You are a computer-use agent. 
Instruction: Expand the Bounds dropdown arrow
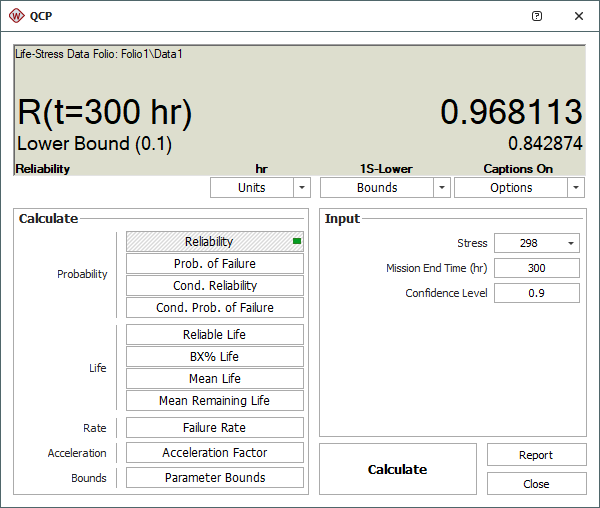[441, 188]
